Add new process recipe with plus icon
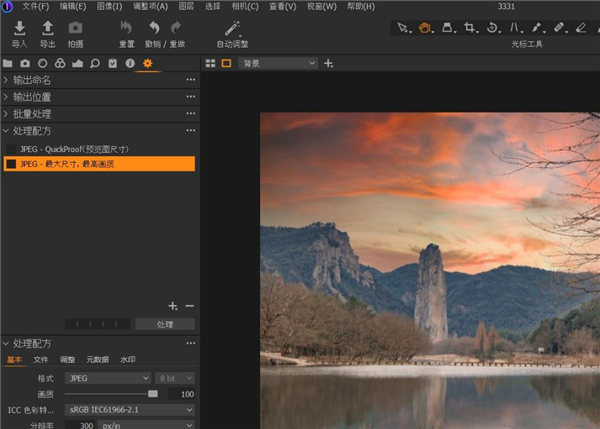 [x=172, y=306]
